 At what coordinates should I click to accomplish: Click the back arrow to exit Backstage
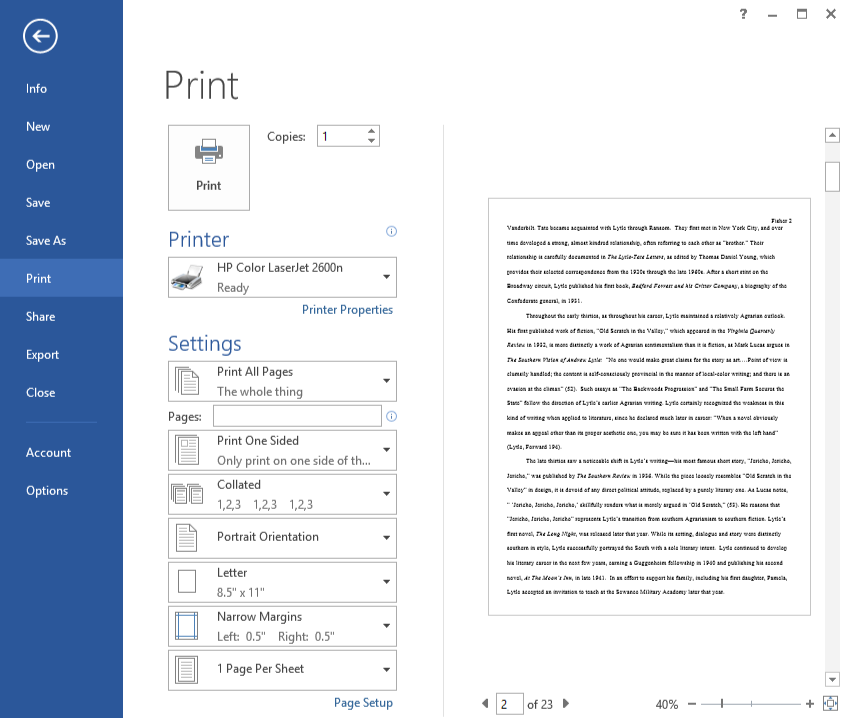pos(40,37)
